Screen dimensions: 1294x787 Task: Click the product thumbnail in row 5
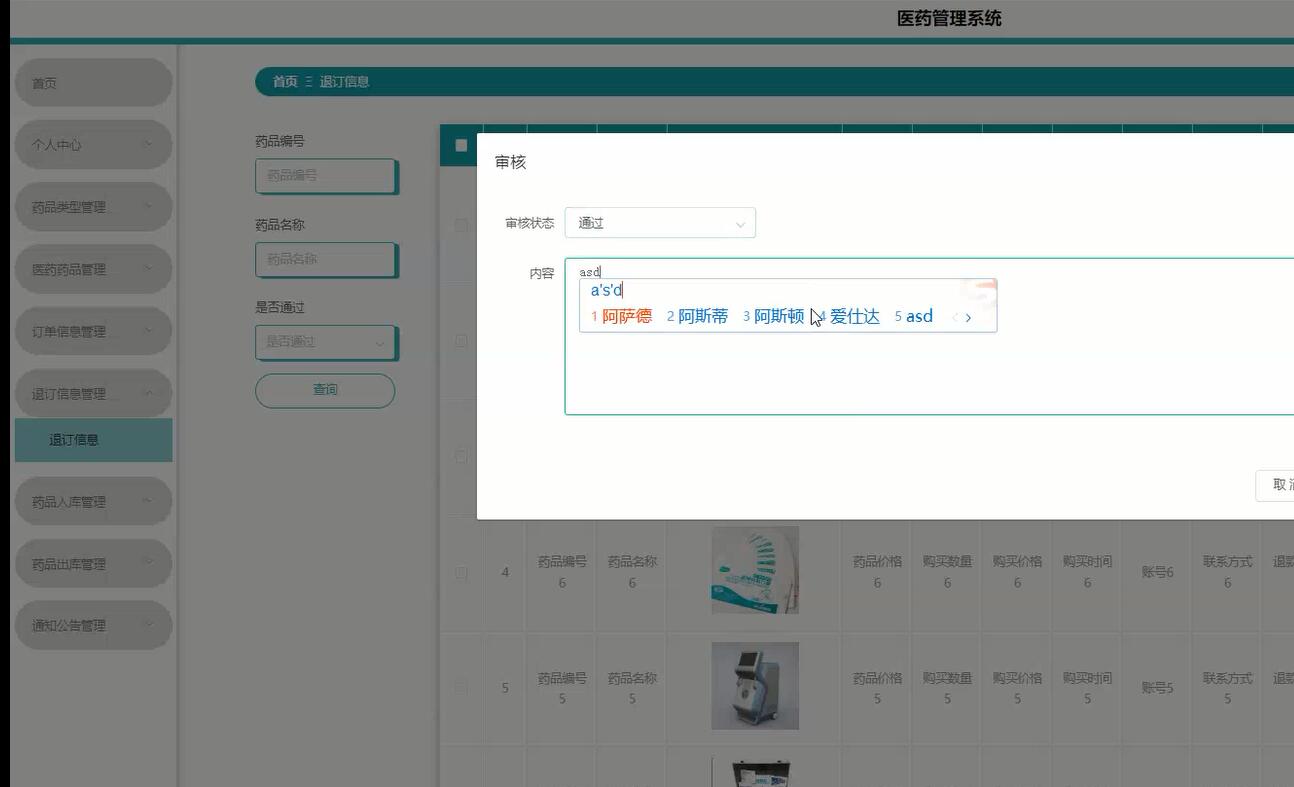755,686
